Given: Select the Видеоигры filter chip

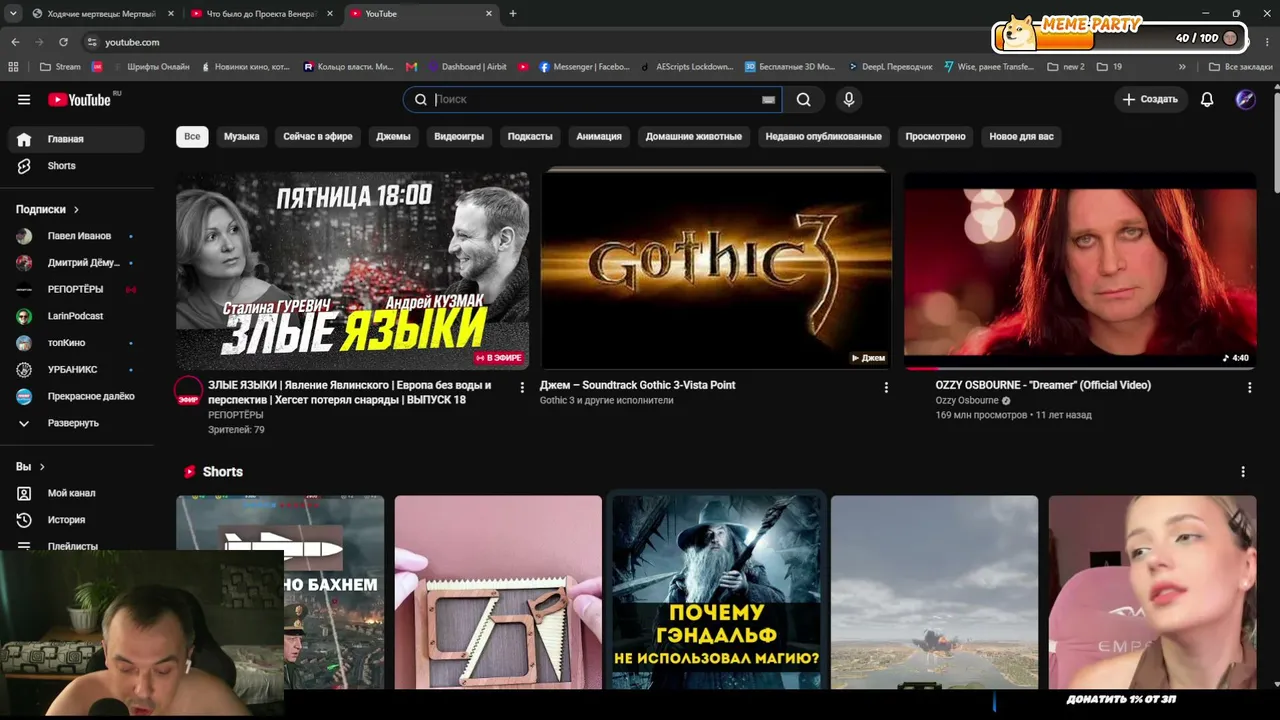Looking at the screenshot, I should [459, 136].
